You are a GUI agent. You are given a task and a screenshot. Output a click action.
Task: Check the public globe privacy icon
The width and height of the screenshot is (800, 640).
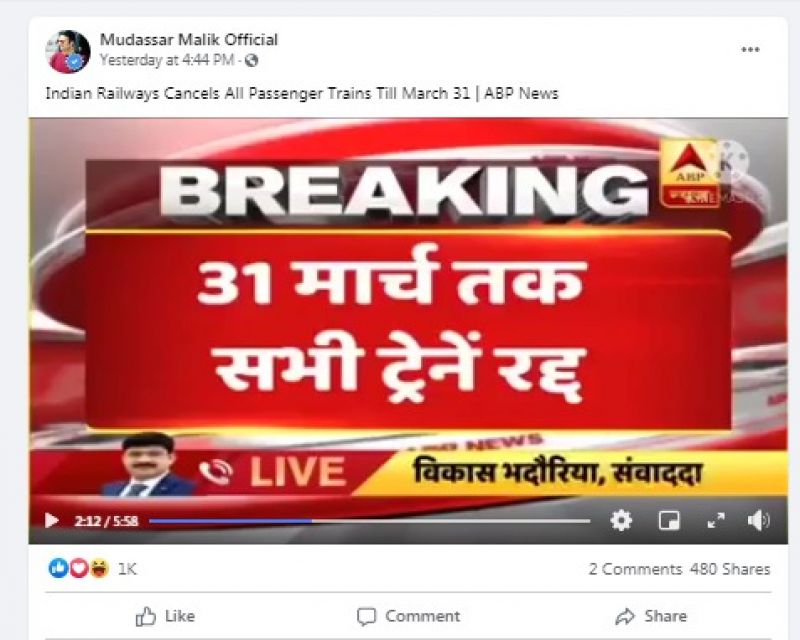(x=251, y=61)
